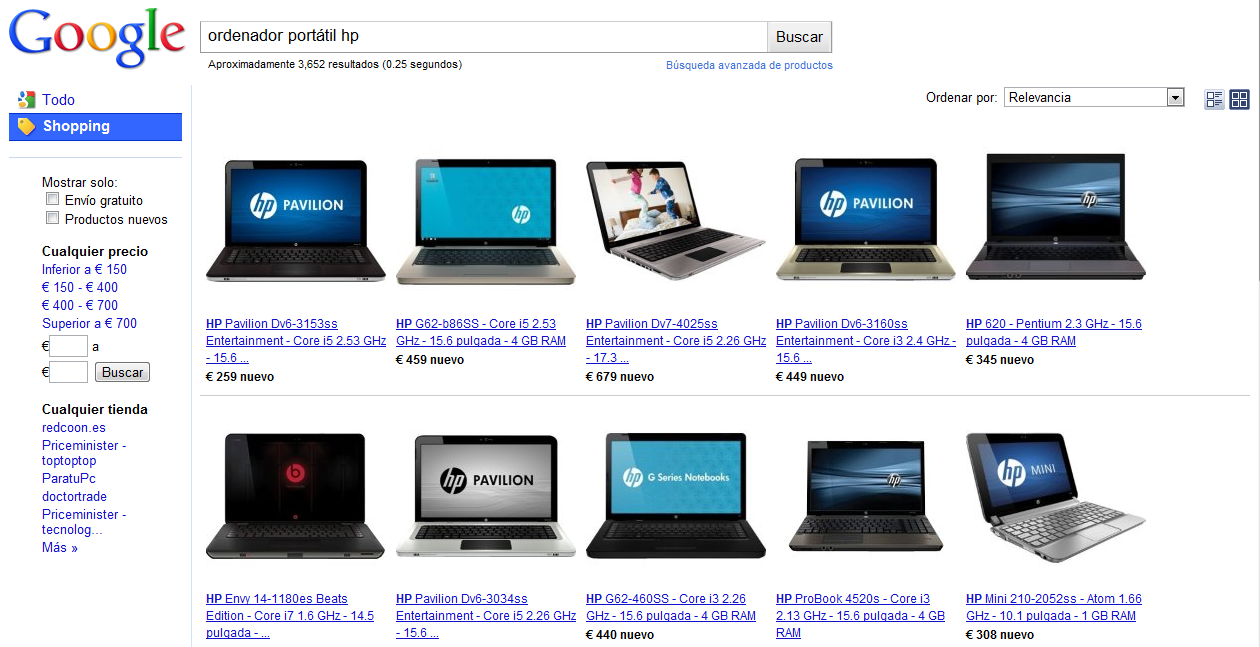This screenshot has height=647, width=1260.
Task: Open HP Pavilion Dv6-3153ss title link
Action: click(296, 341)
